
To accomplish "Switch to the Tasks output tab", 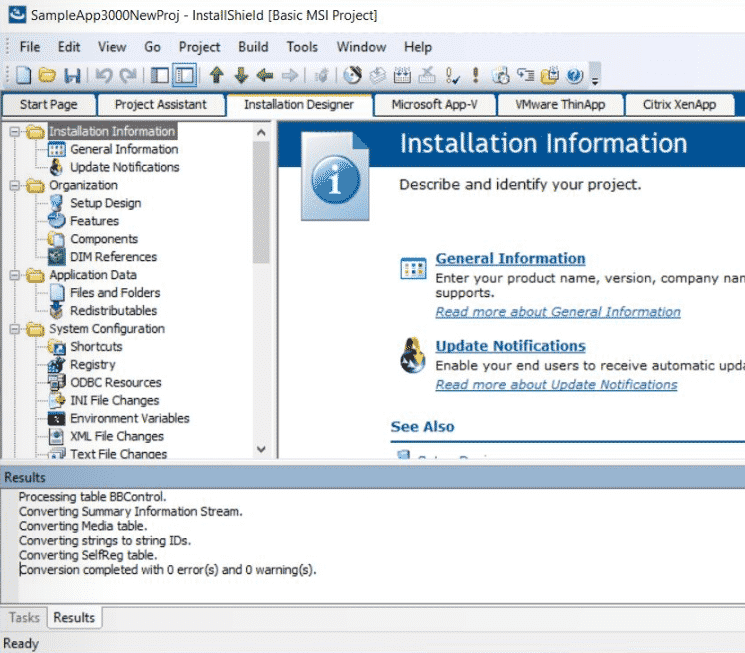I will click(x=24, y=618).
